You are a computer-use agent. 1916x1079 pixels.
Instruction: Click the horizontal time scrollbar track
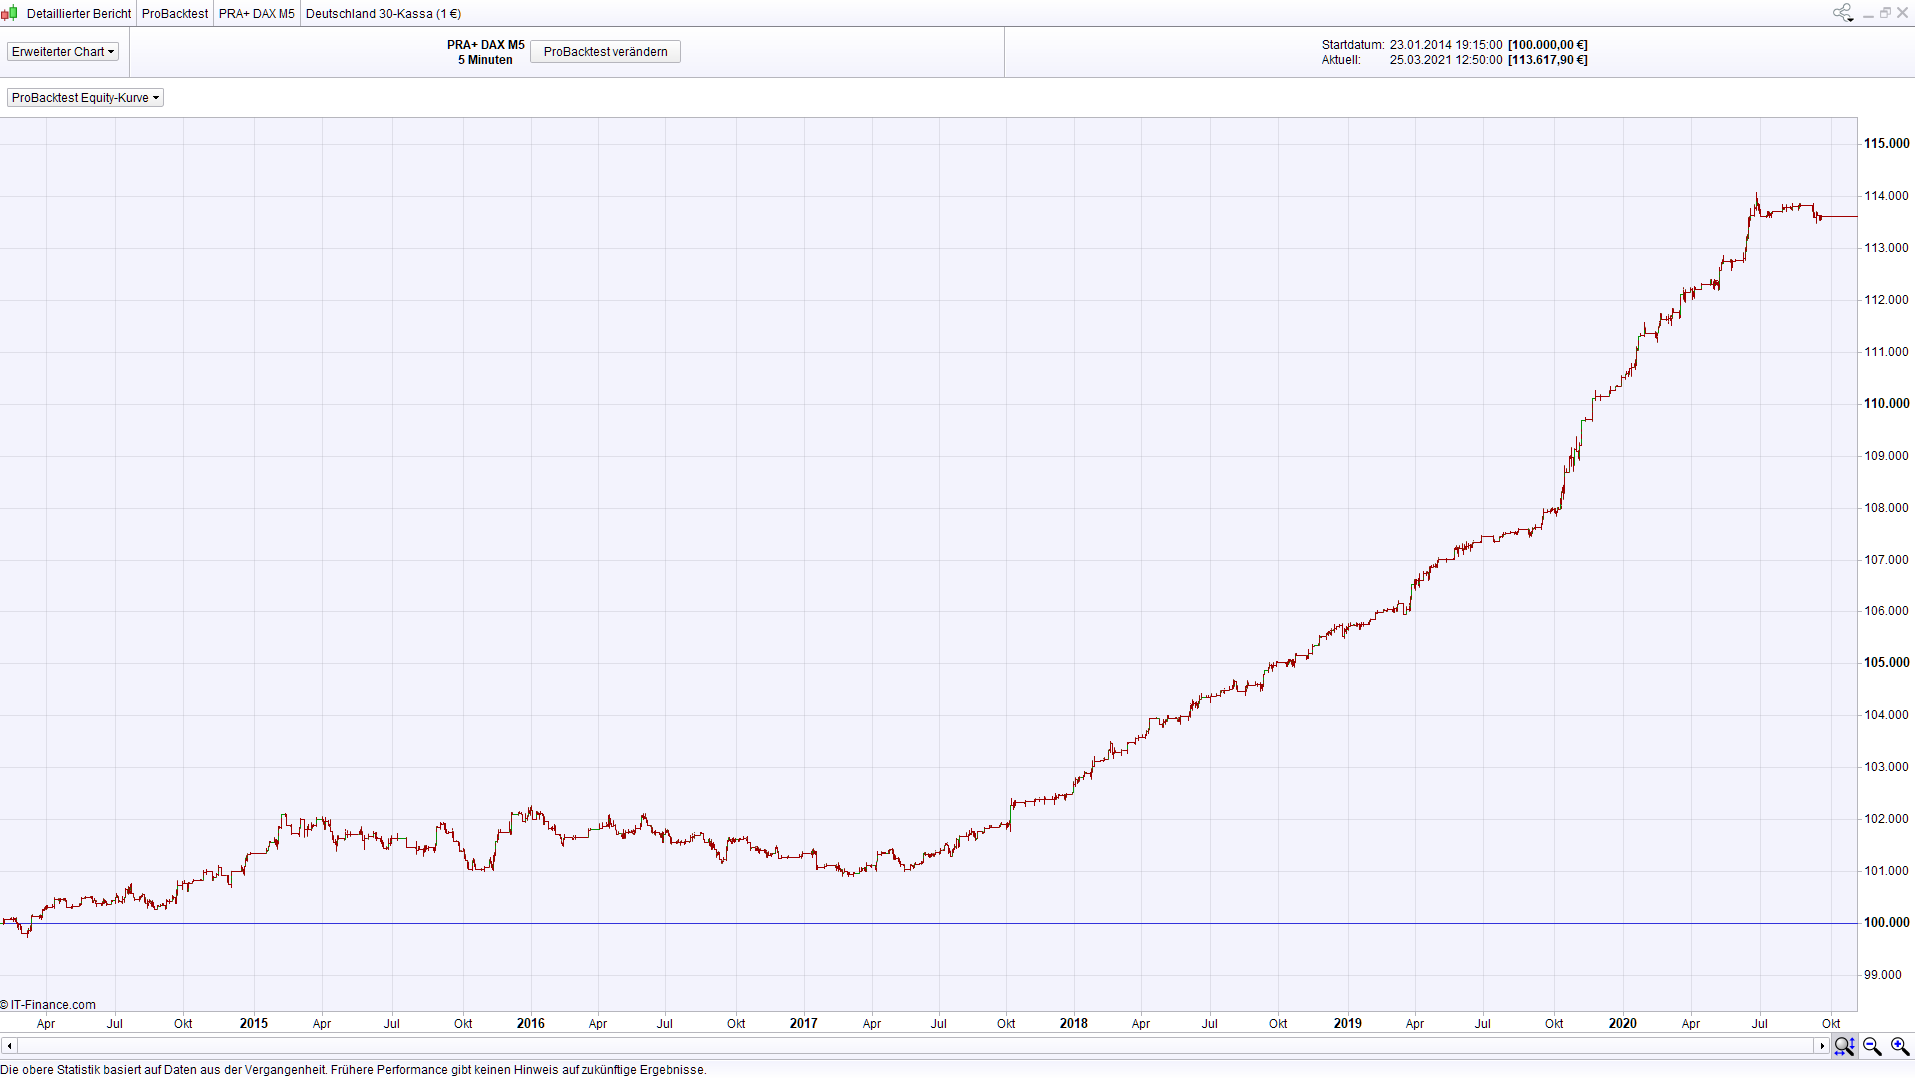coord(915,1046)
